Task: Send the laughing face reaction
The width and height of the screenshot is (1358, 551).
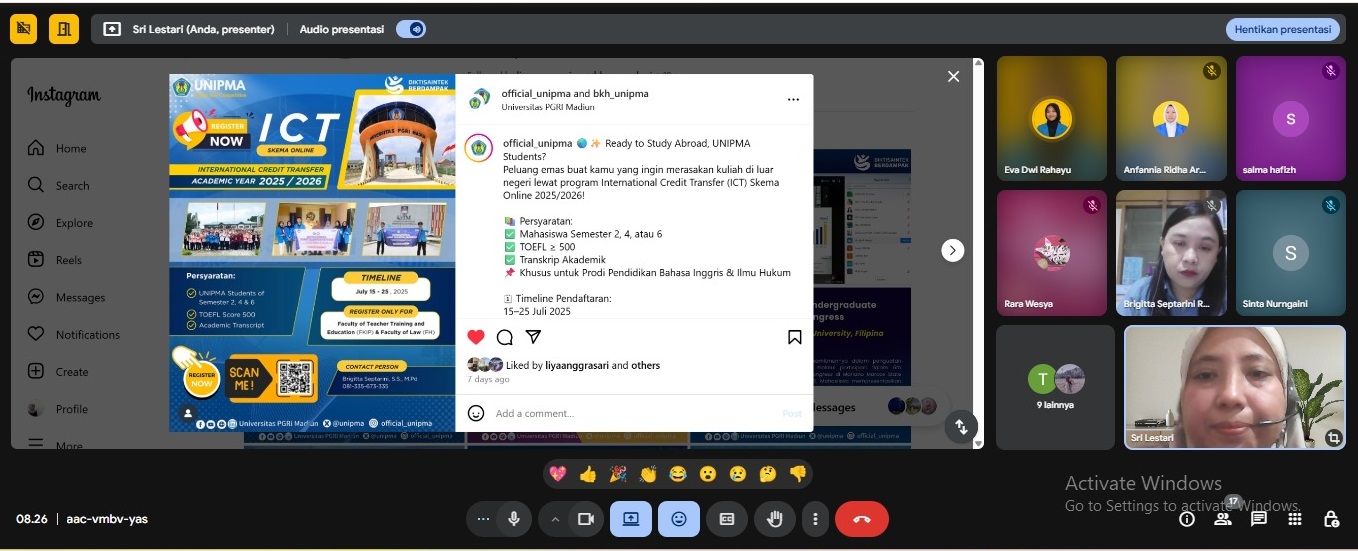Action: (677, 474)
